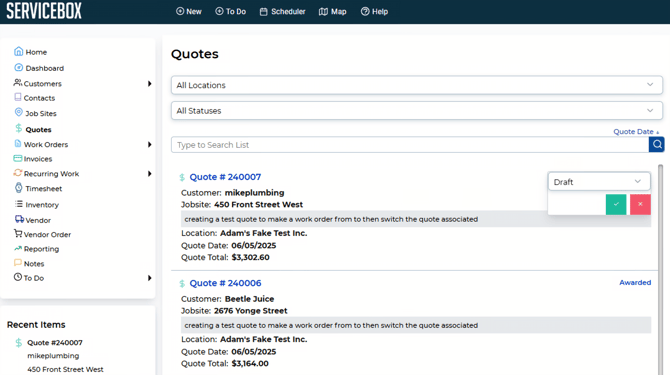The image size is (670, 375).
Task: Click the Quotes dollar icon in sidebar
Action: 18,128
